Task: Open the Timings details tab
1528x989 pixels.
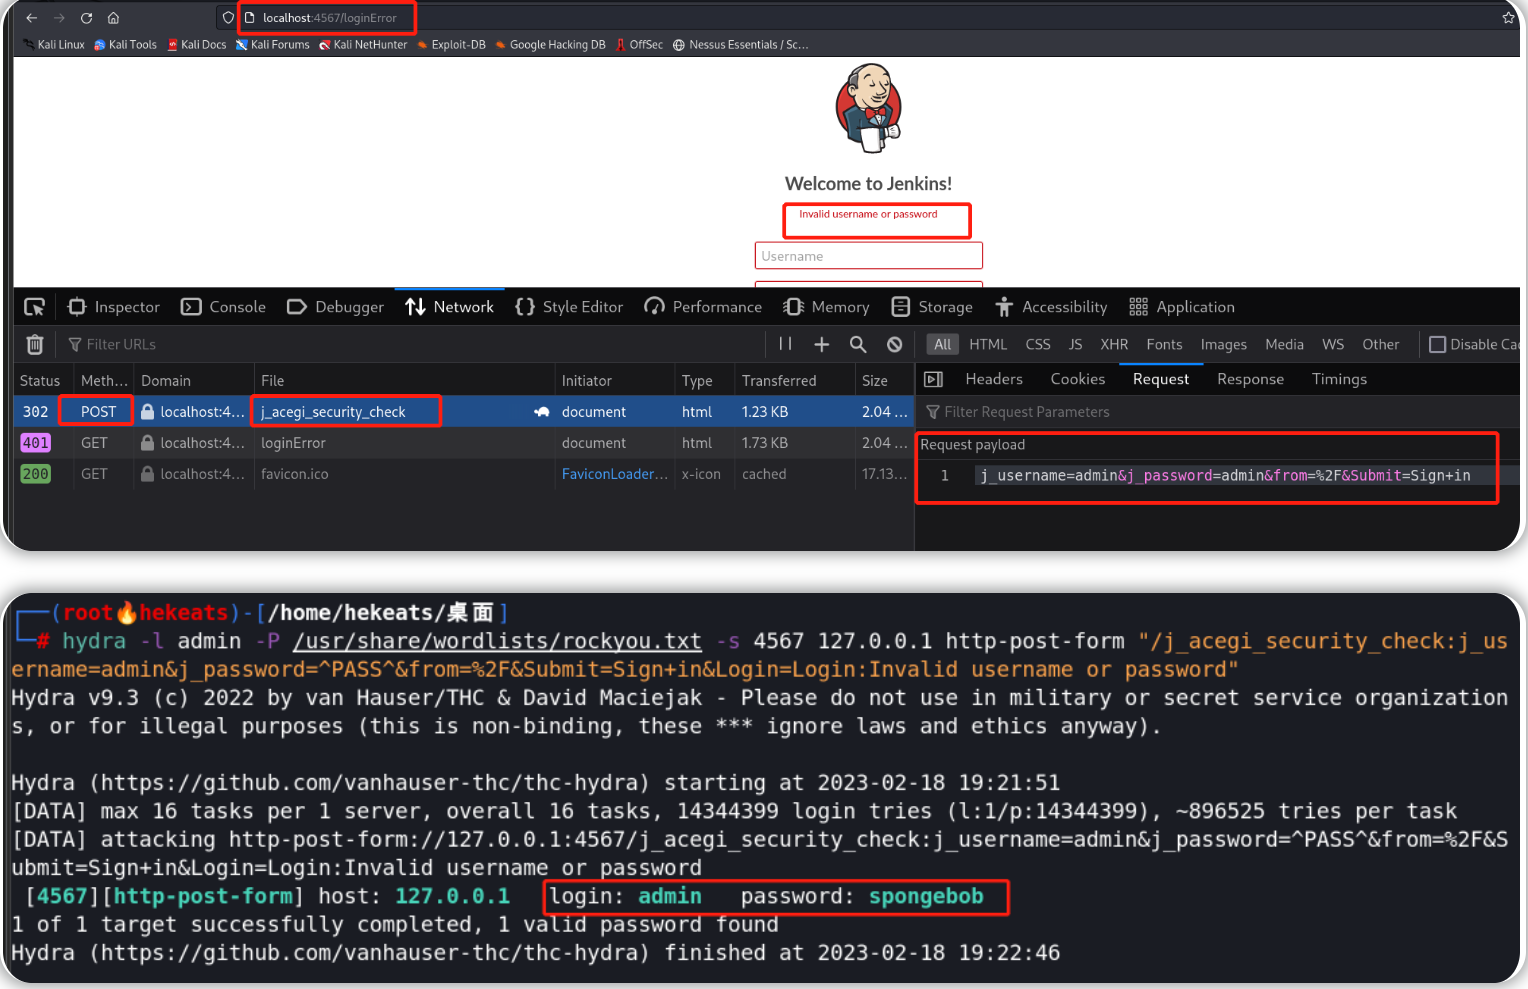Action: (x=1339, y=379)
